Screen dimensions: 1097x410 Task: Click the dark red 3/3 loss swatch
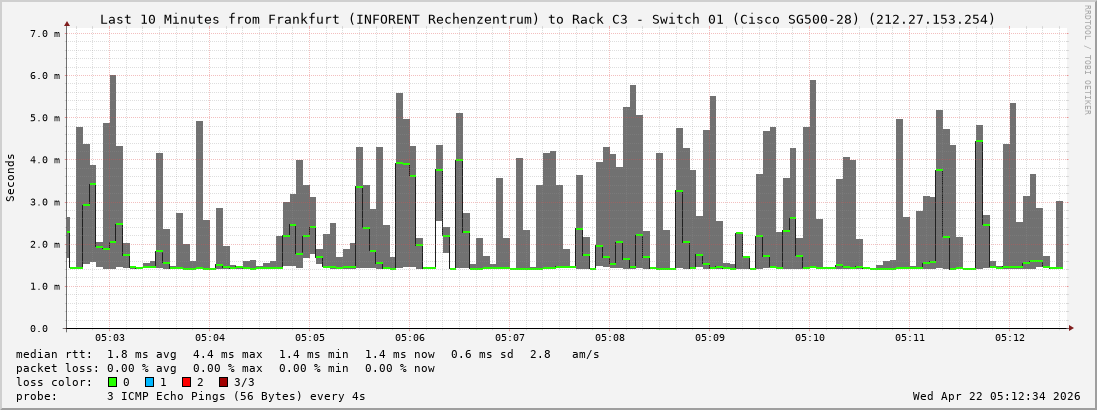tap(223, 382)
